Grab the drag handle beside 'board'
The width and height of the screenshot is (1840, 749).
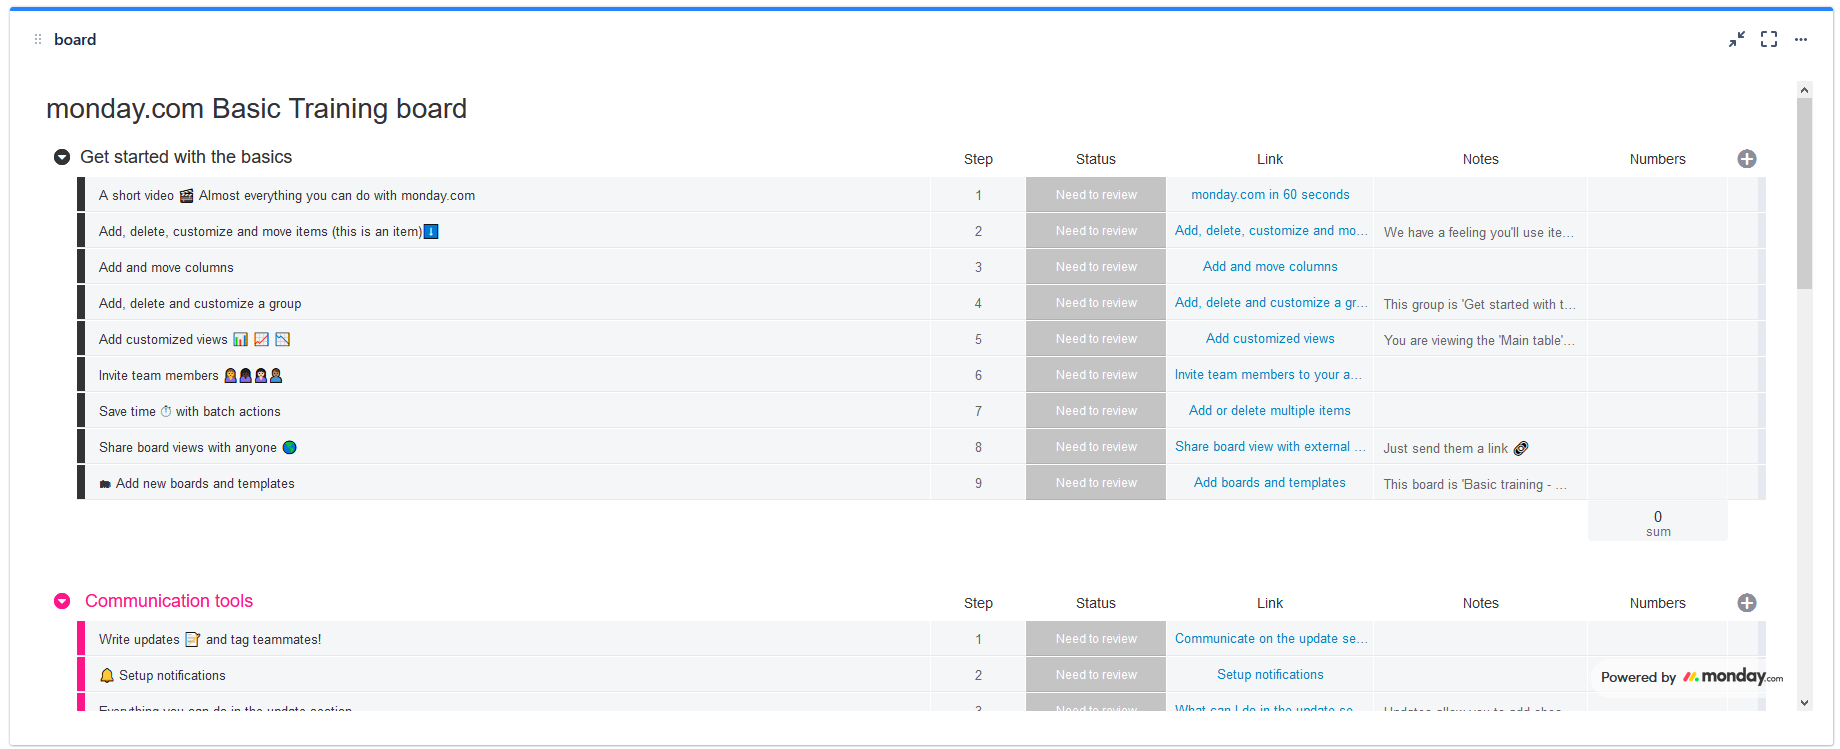[x=38, y=39]
